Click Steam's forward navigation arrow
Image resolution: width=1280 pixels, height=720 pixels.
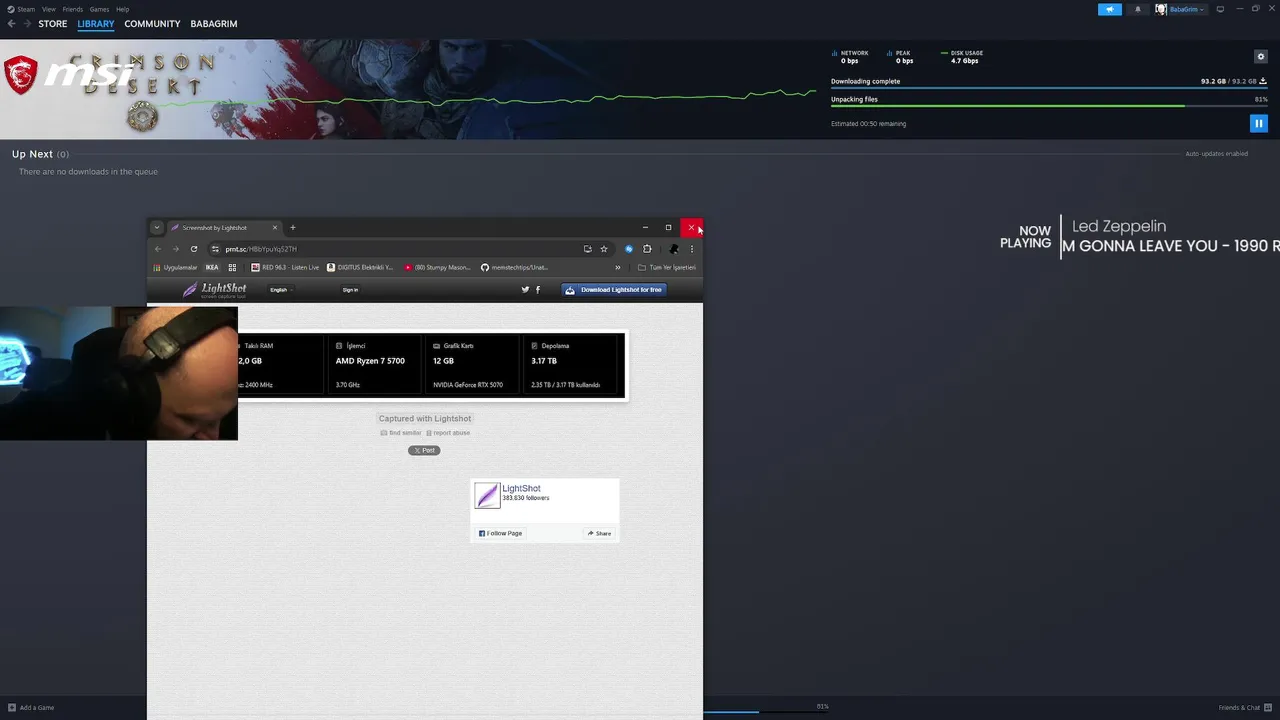27,24
